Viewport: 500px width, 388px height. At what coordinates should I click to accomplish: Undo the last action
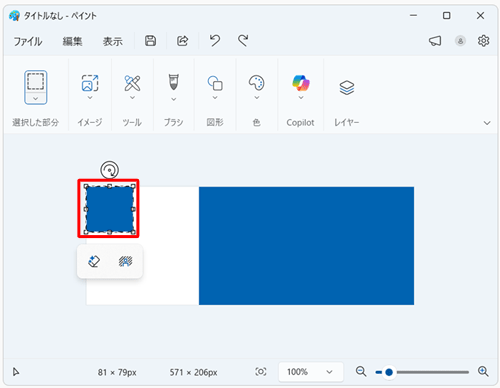coord(215,41)
